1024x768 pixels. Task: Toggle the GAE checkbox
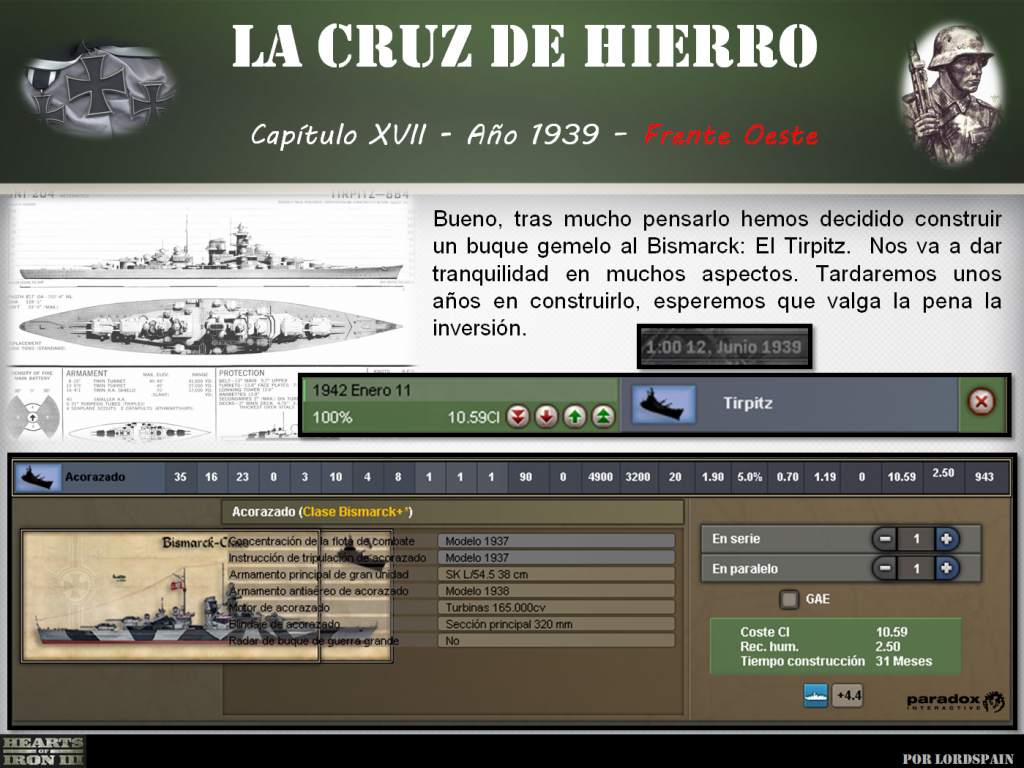pyautogui.click(x=789, y=599)
